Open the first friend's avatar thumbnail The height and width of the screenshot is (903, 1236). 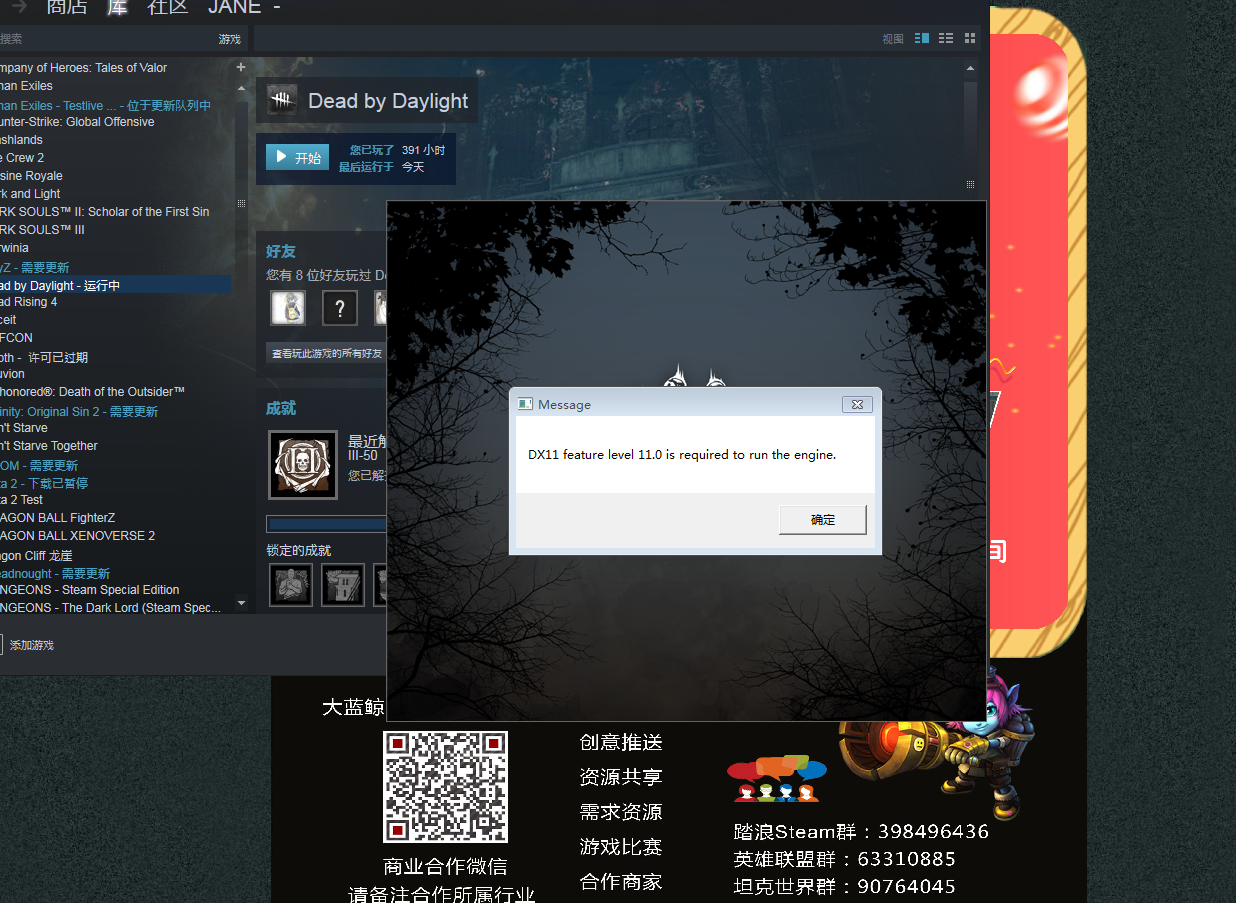[288, 308]
